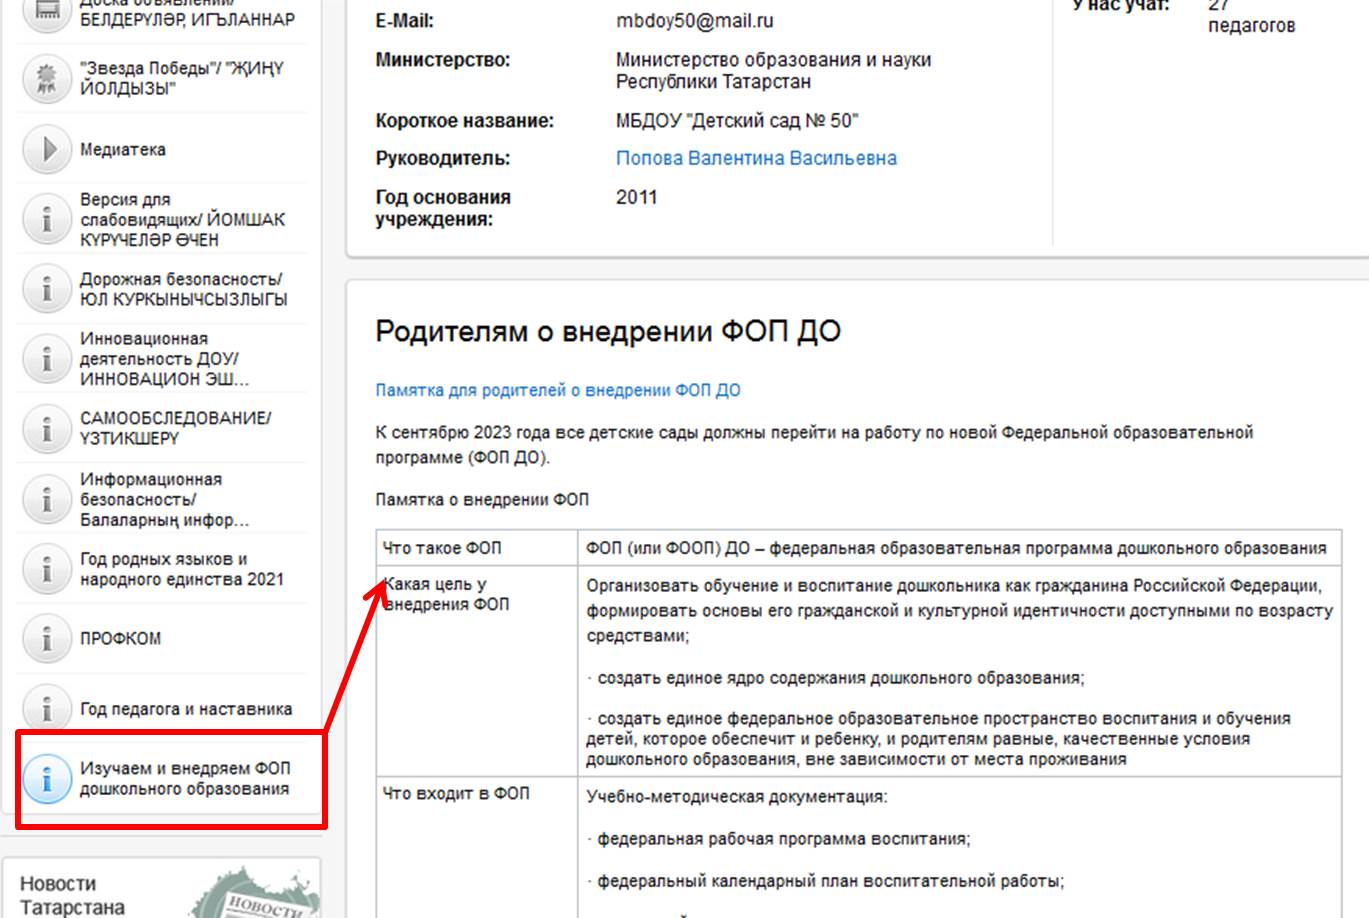Click the star icon beside "Звезда Победы"
1369x918 pixels.
point(47,79)
